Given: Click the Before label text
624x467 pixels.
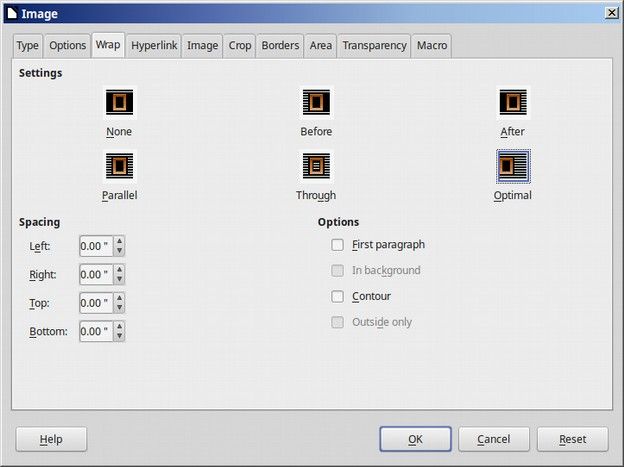Looking at the screenshot, I should point(316,131).
